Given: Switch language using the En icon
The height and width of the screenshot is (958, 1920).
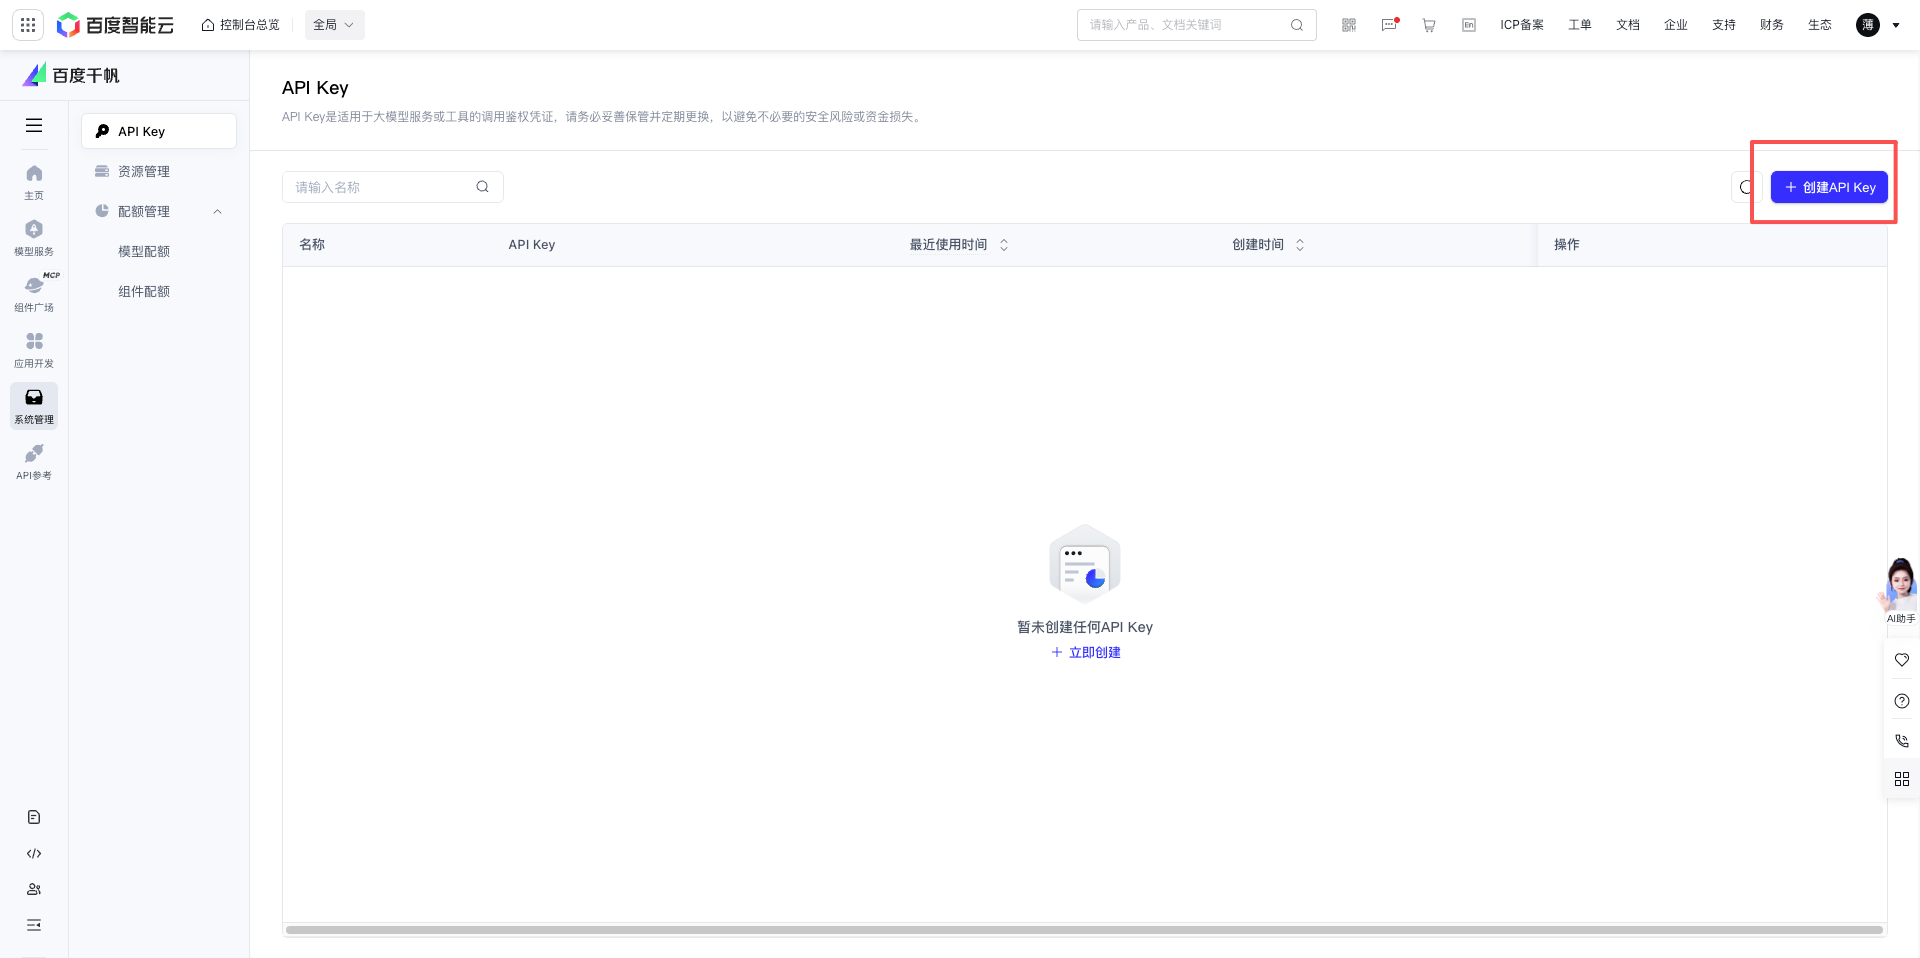Looking at the screenshot, I should coord(1468,24).
